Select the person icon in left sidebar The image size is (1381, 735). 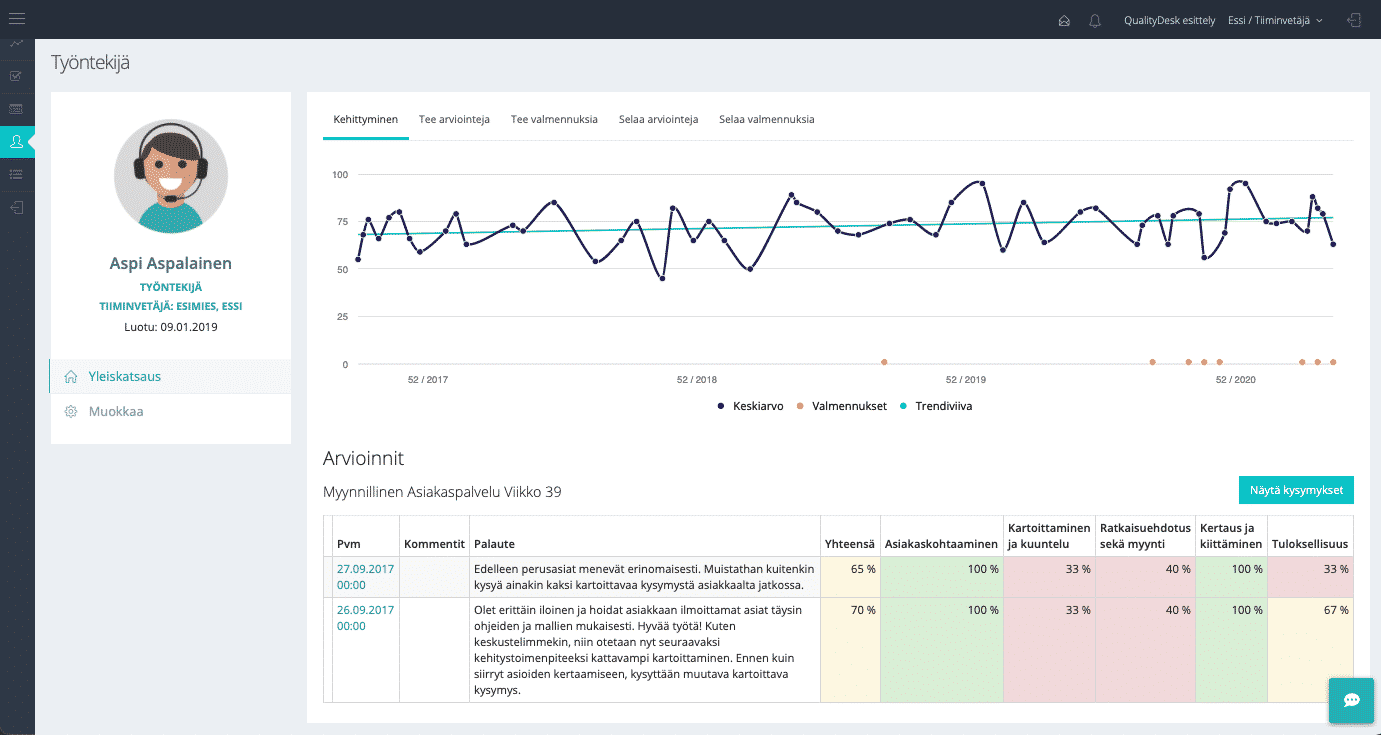[16, 142]
